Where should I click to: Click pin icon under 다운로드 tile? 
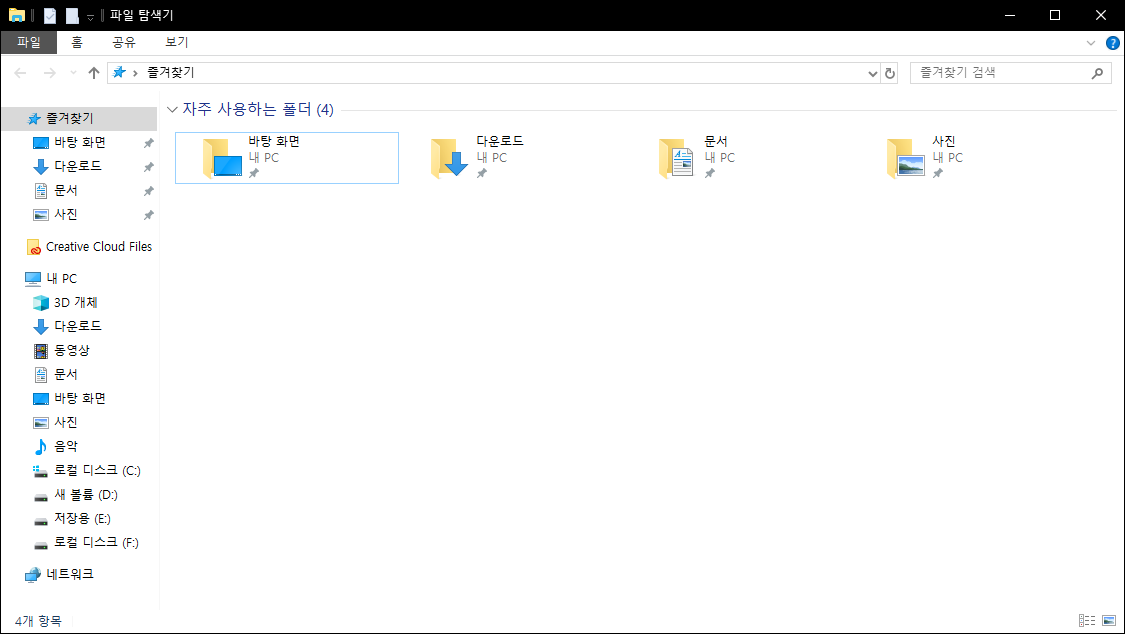tap(481, 174)
